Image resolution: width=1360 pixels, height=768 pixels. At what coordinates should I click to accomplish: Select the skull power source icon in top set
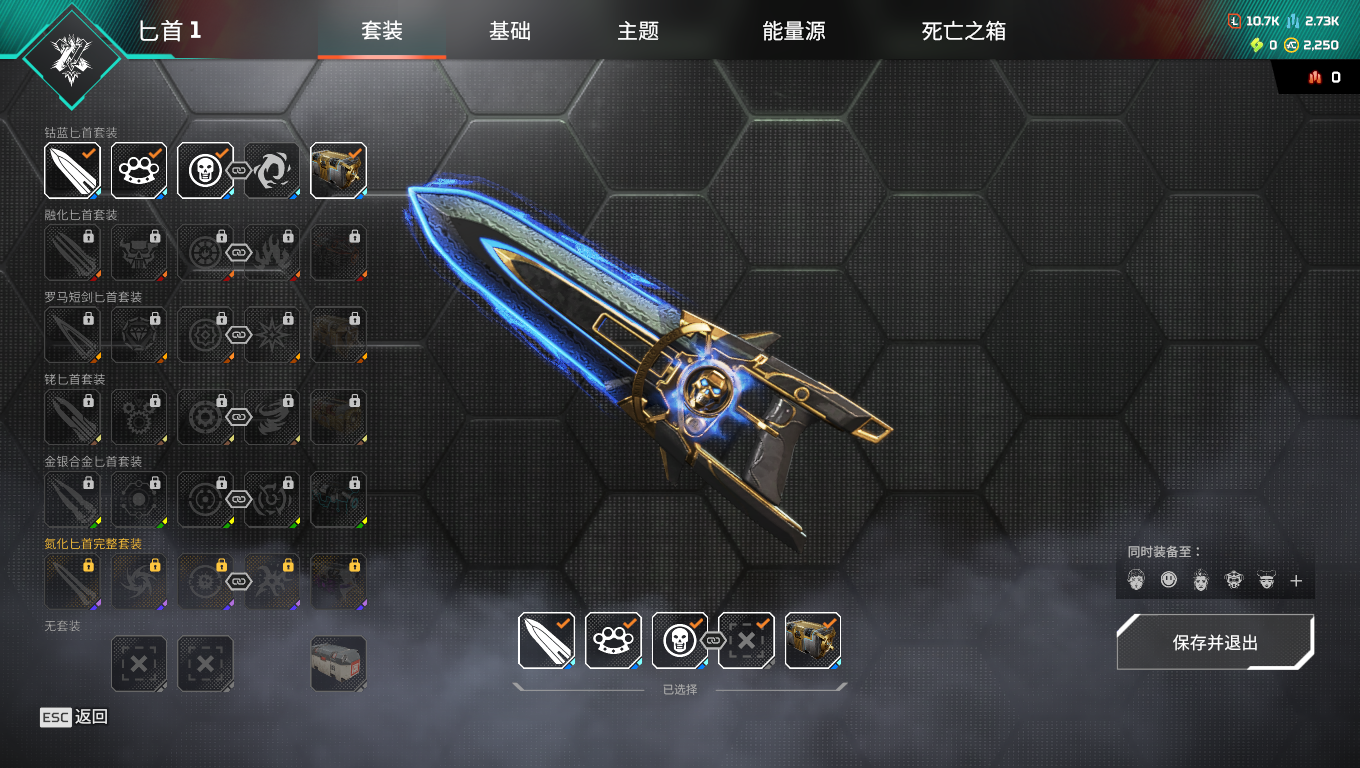[205, 170]
